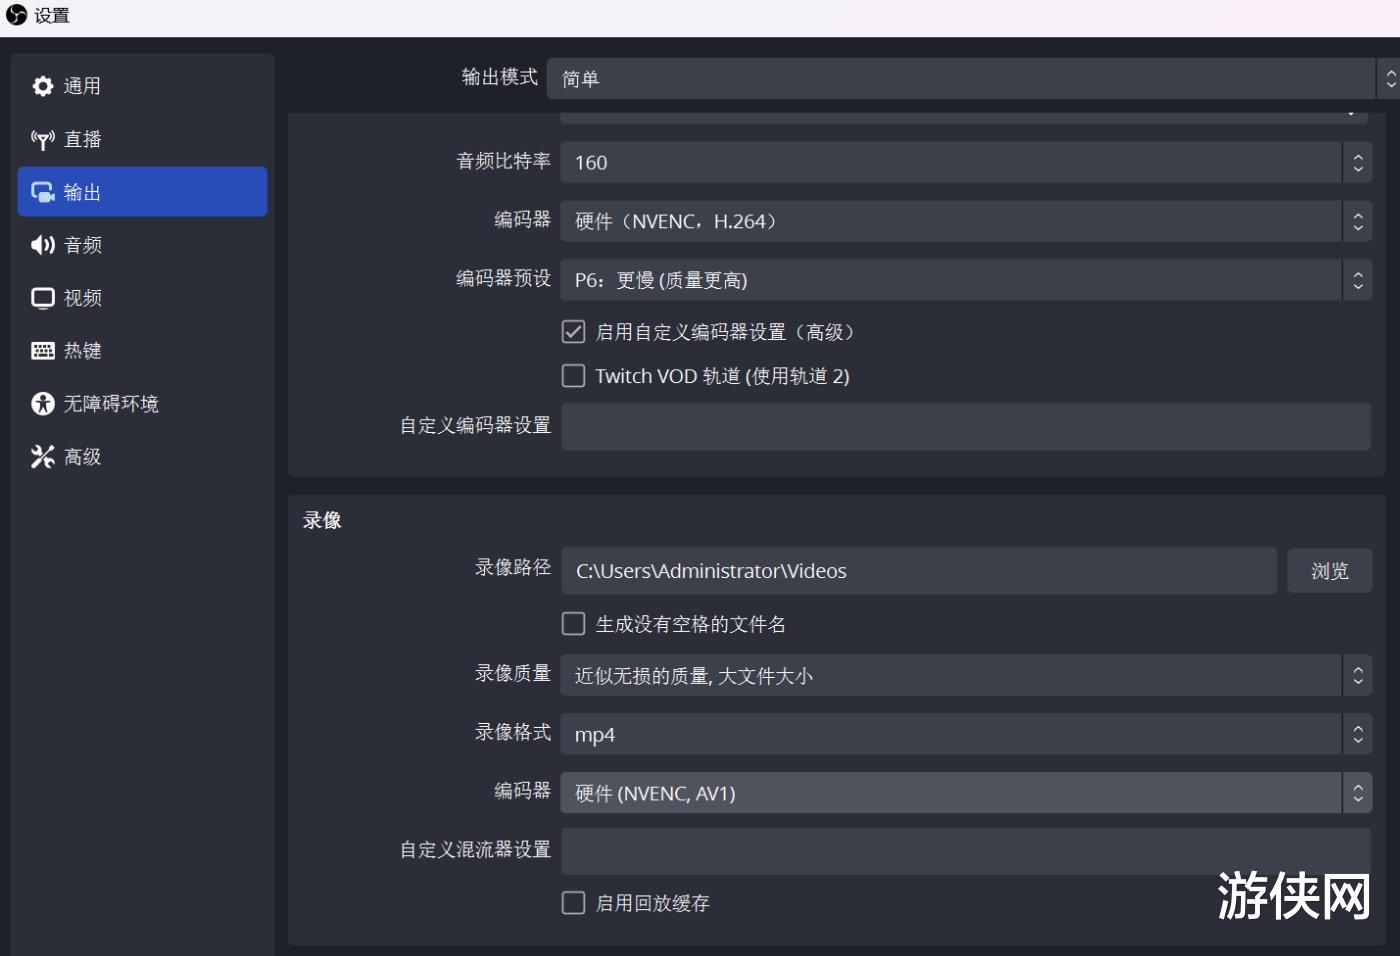This screenshot has height=956, width=1400.
Task: Click the 音频 speaker icon in sidebar
Action: tap(42, 245)
